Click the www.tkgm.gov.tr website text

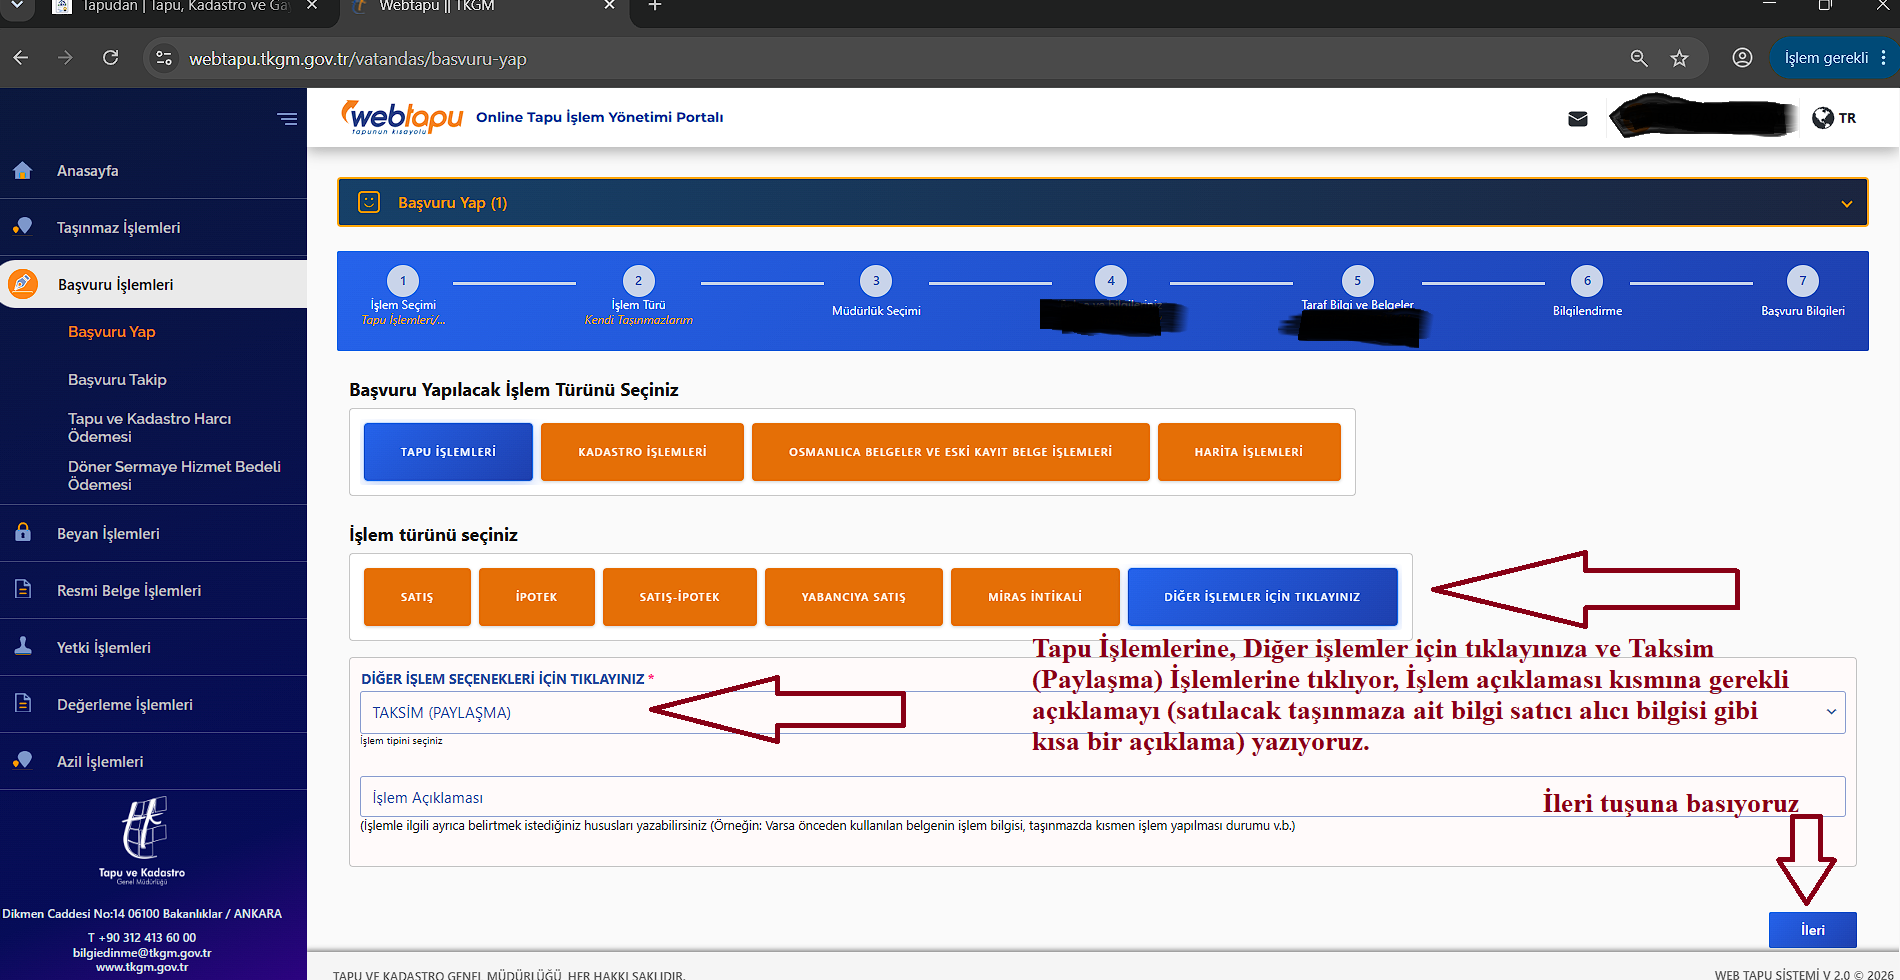[x=142, y=967]
